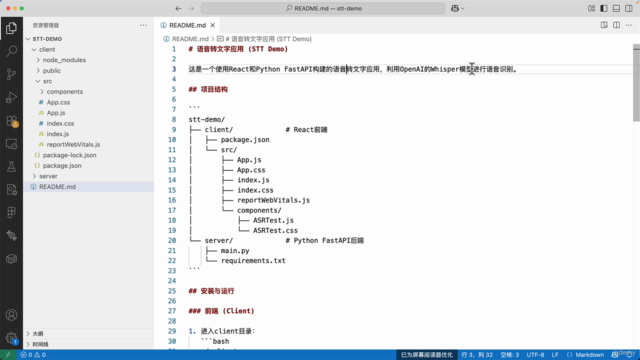The height and width of the screenshot is (360, 640).
Task: Click the heading breadcrumb 语音转文字应用 (STT Demo)
Action: click(x=268, y=39)
